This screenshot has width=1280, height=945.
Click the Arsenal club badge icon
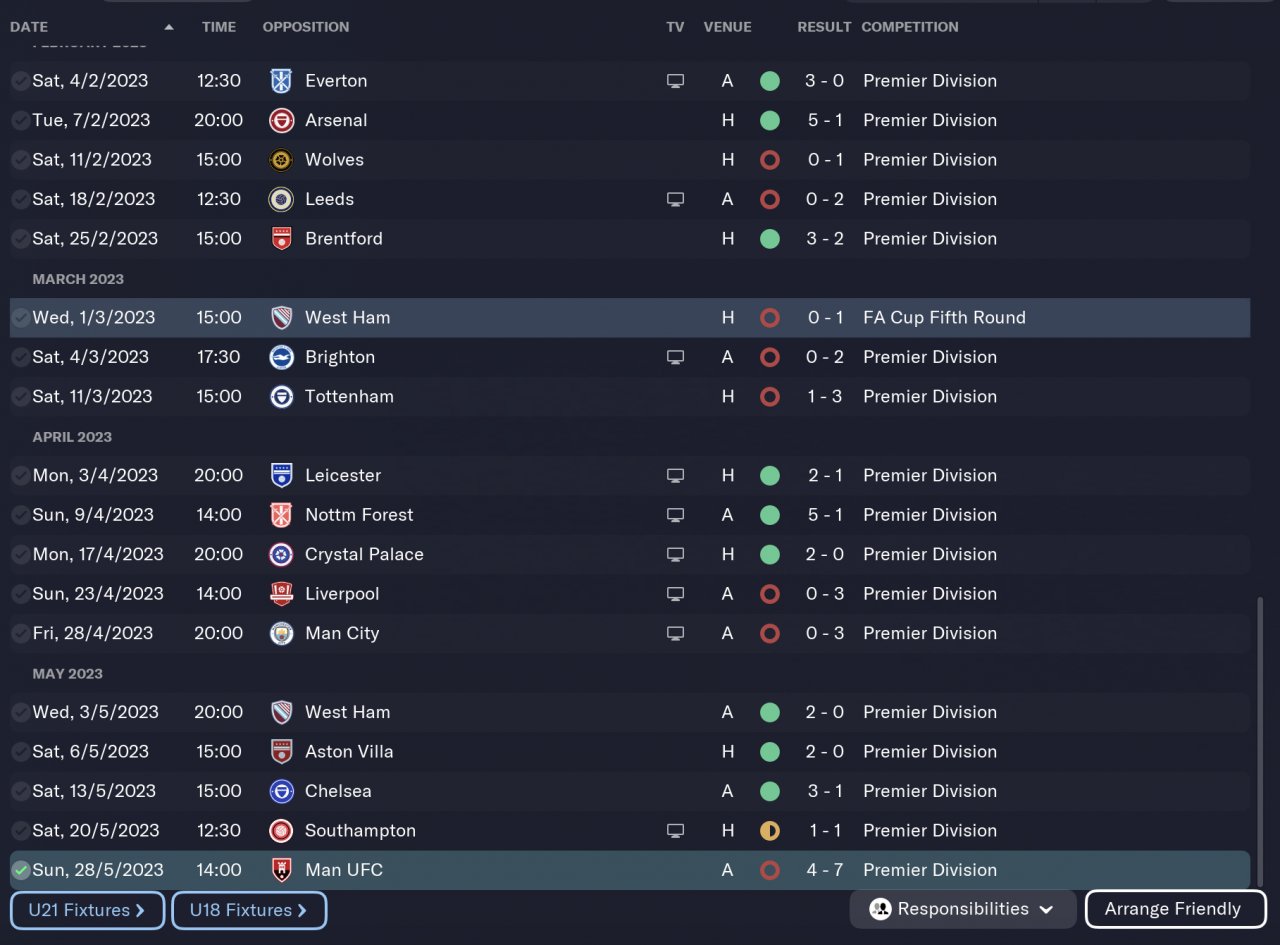(281, 120)
